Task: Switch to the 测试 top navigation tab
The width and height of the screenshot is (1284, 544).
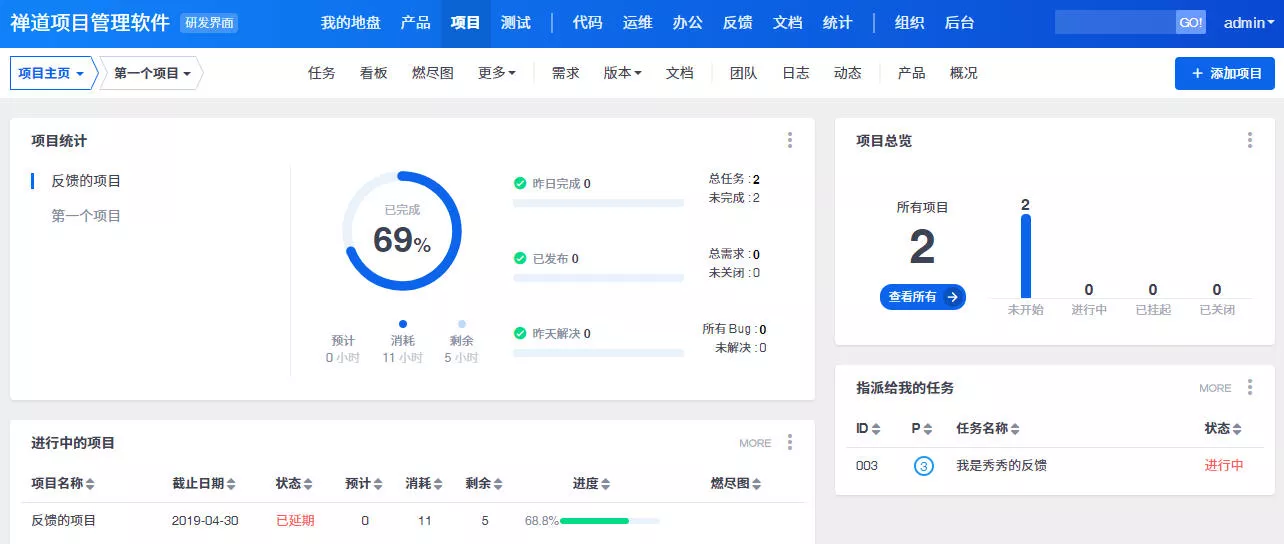Action: tap(516, 23)
